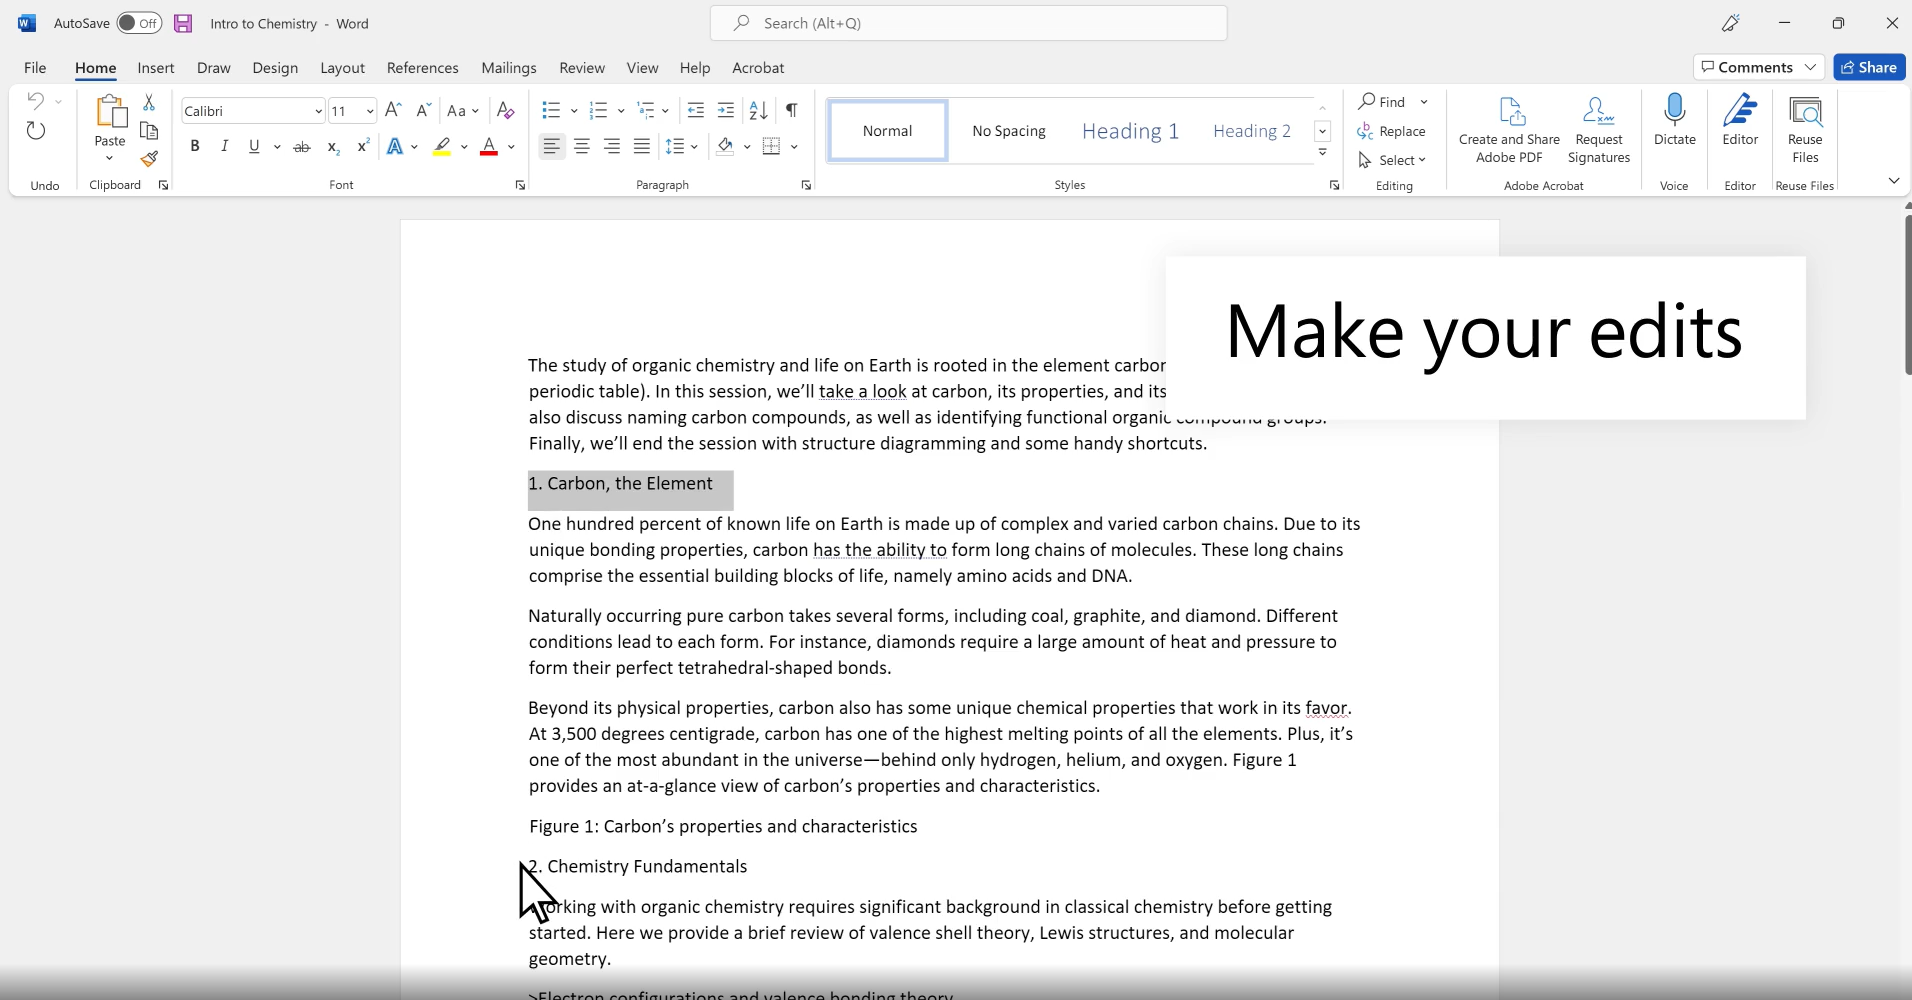
Task: Open the File tab
Action: (35, 68)
